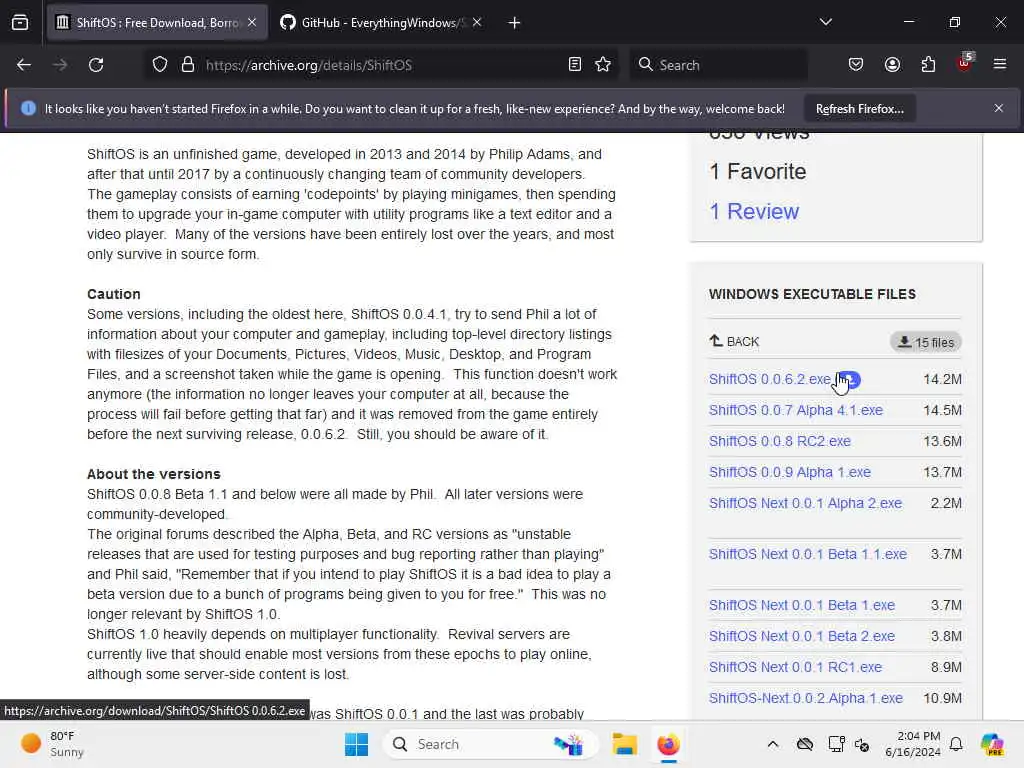Screen dimensions: 1024x768
Task: Open the tray icon beside the clock
Action: (x=861, y=744)
